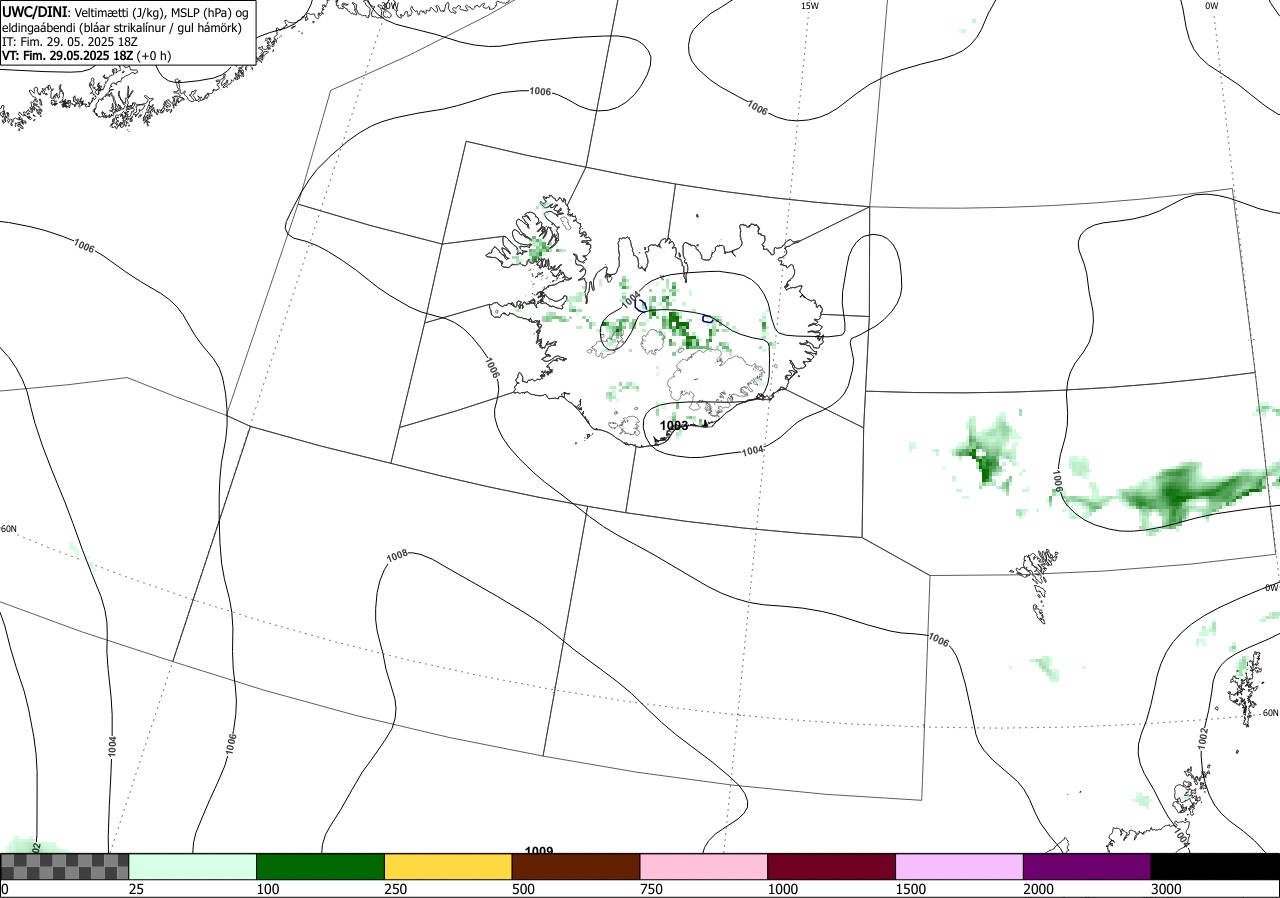Viewport: 1280px width, 898px height.
Task: Click the legend value '500'
Action: click(523, 889)
